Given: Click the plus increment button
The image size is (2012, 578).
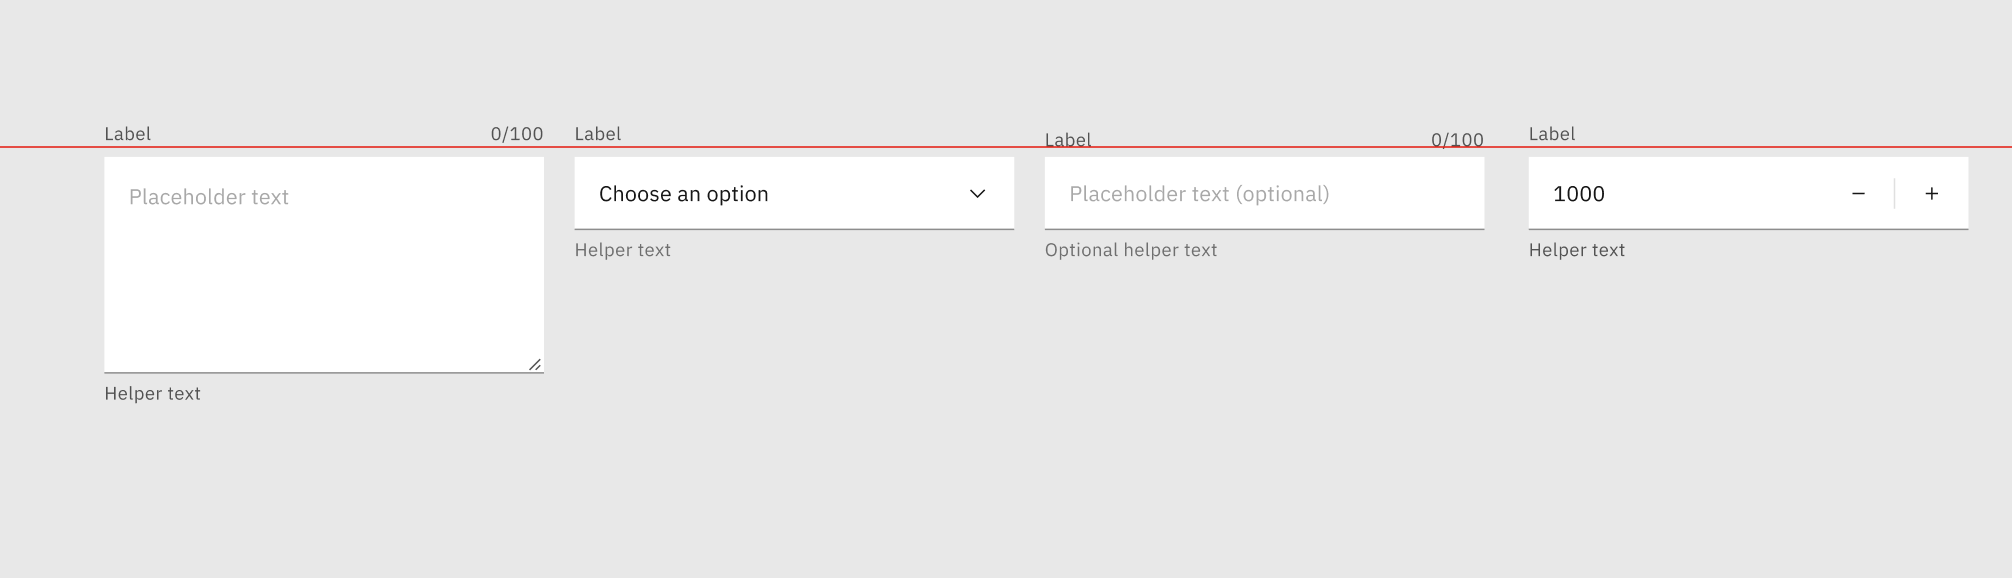Looking at the screenshot, I should (1931, 194).
